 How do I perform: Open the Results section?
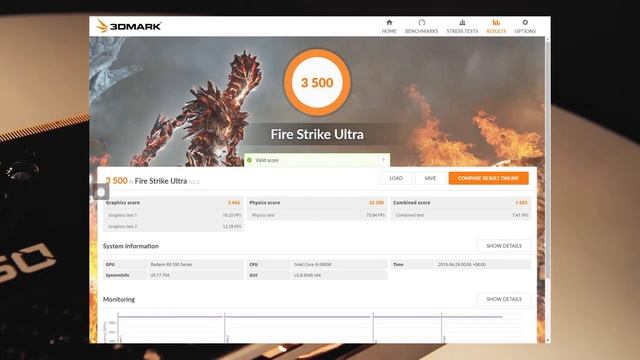tap(496, 26)
